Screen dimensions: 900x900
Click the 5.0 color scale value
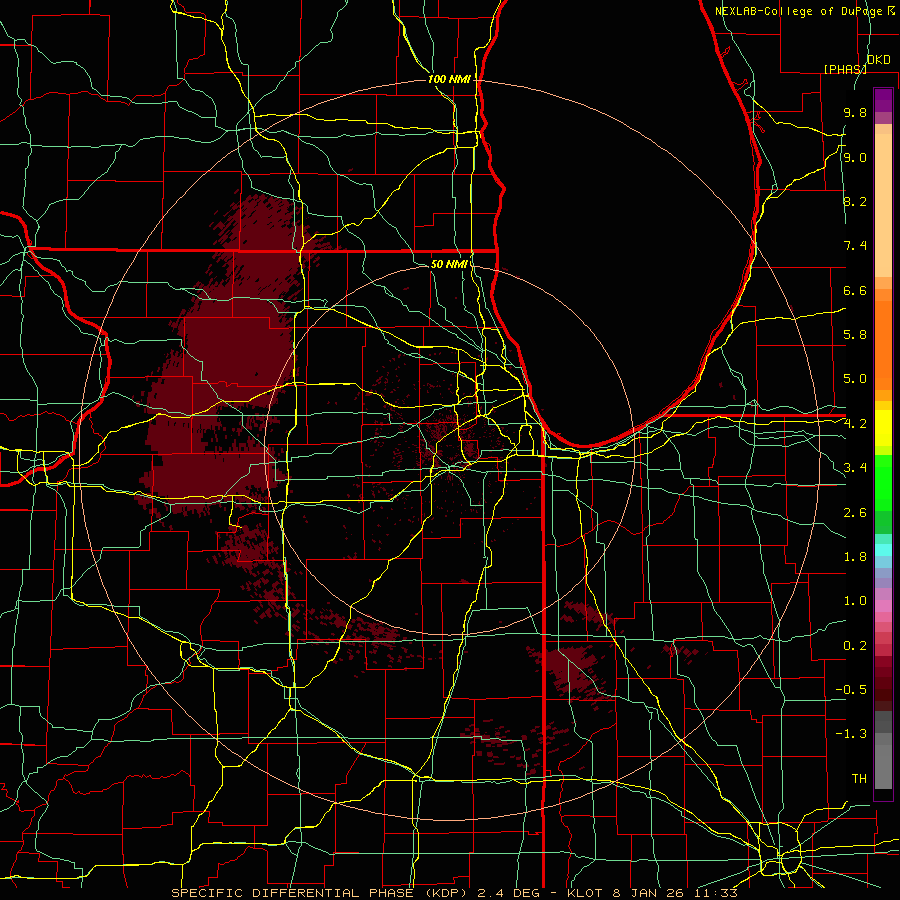tap(855, 379)
